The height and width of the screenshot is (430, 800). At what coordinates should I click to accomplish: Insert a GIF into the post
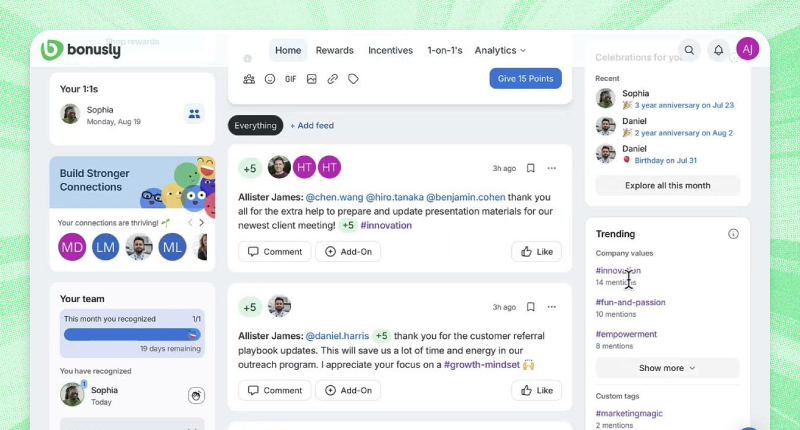pyautogui.click(x=290, y=79)
